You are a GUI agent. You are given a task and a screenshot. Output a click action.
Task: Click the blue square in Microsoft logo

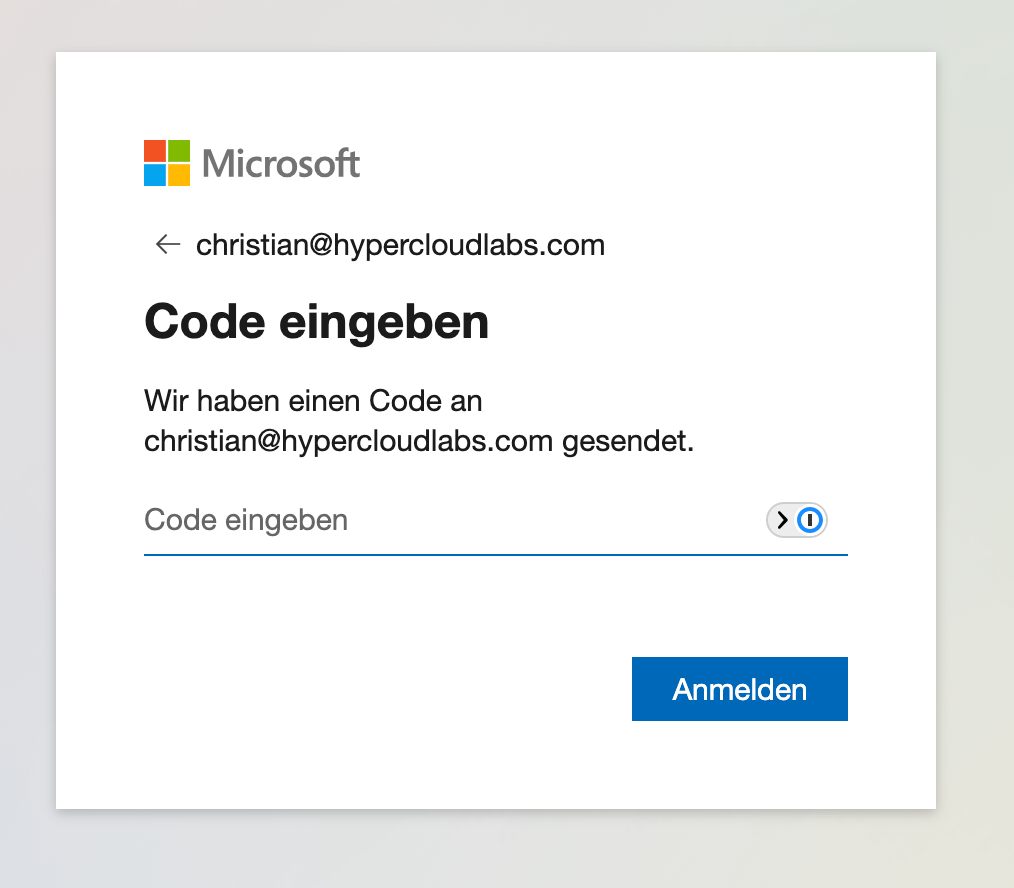point(155,175)
